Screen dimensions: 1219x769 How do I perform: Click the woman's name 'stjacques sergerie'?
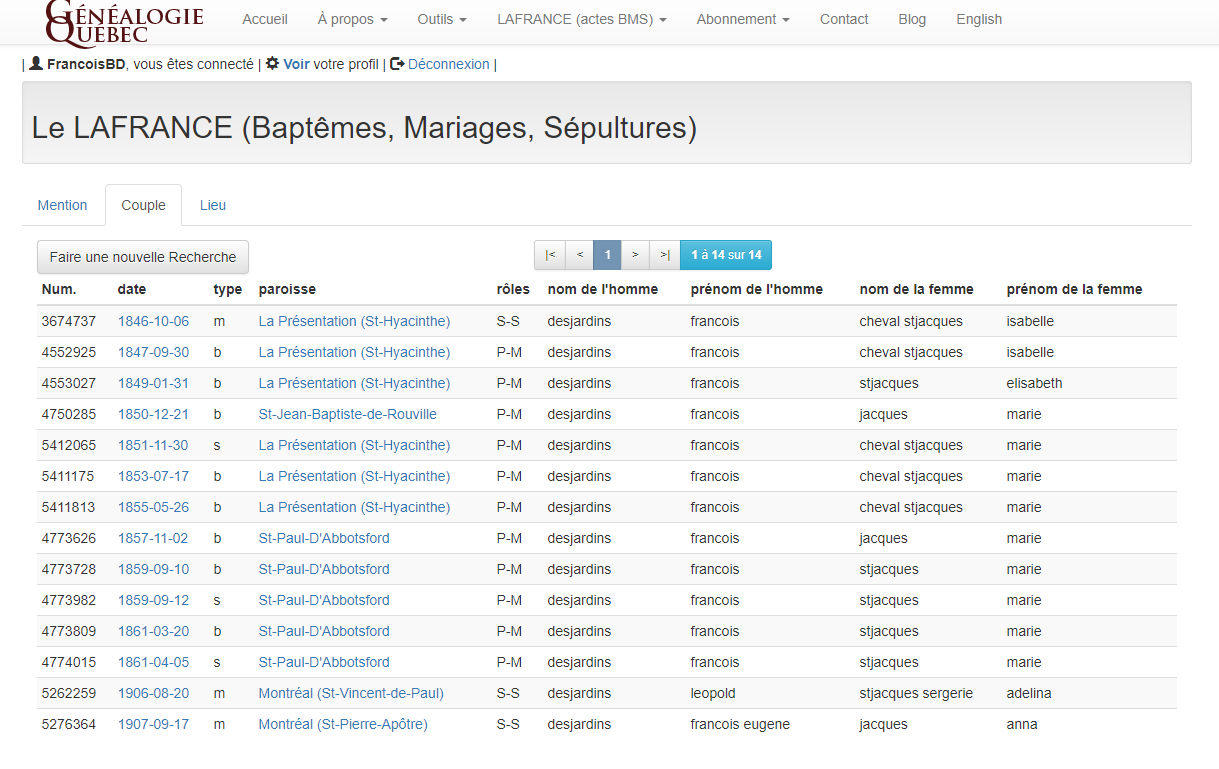coord(916,693)
